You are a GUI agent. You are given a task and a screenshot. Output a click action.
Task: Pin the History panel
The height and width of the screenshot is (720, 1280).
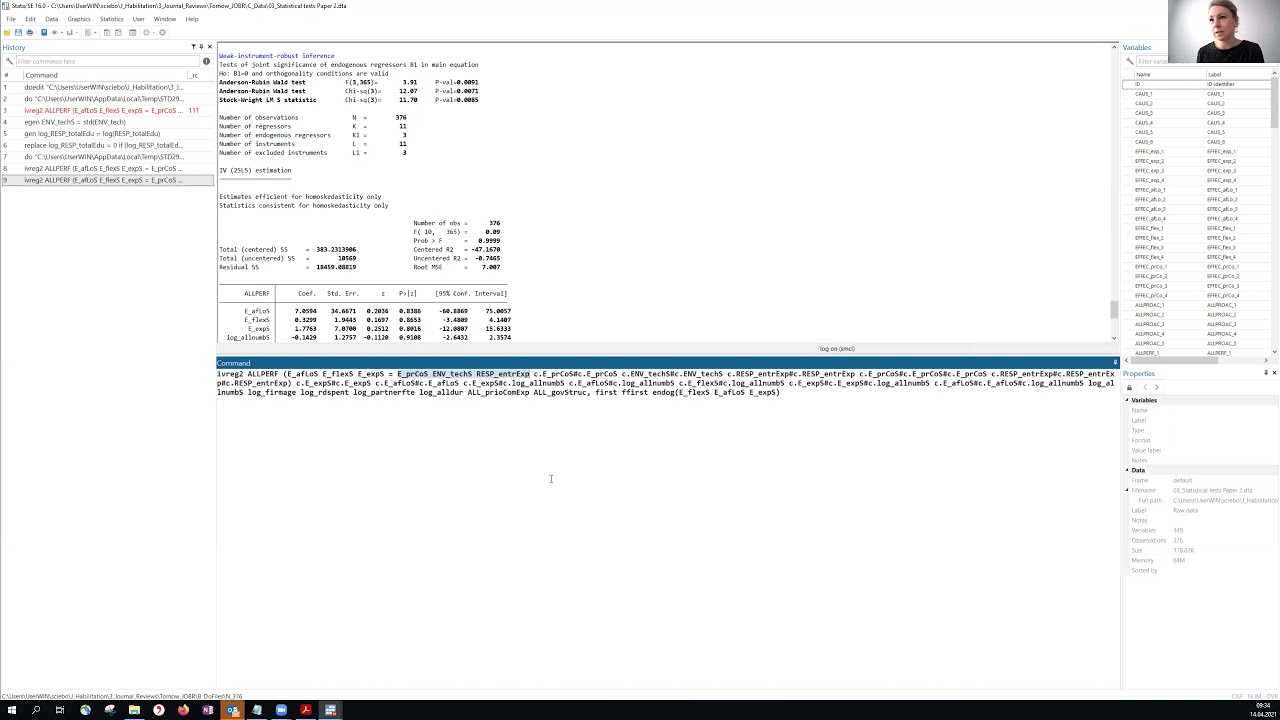pyautogui.click(x=201, y=47)
